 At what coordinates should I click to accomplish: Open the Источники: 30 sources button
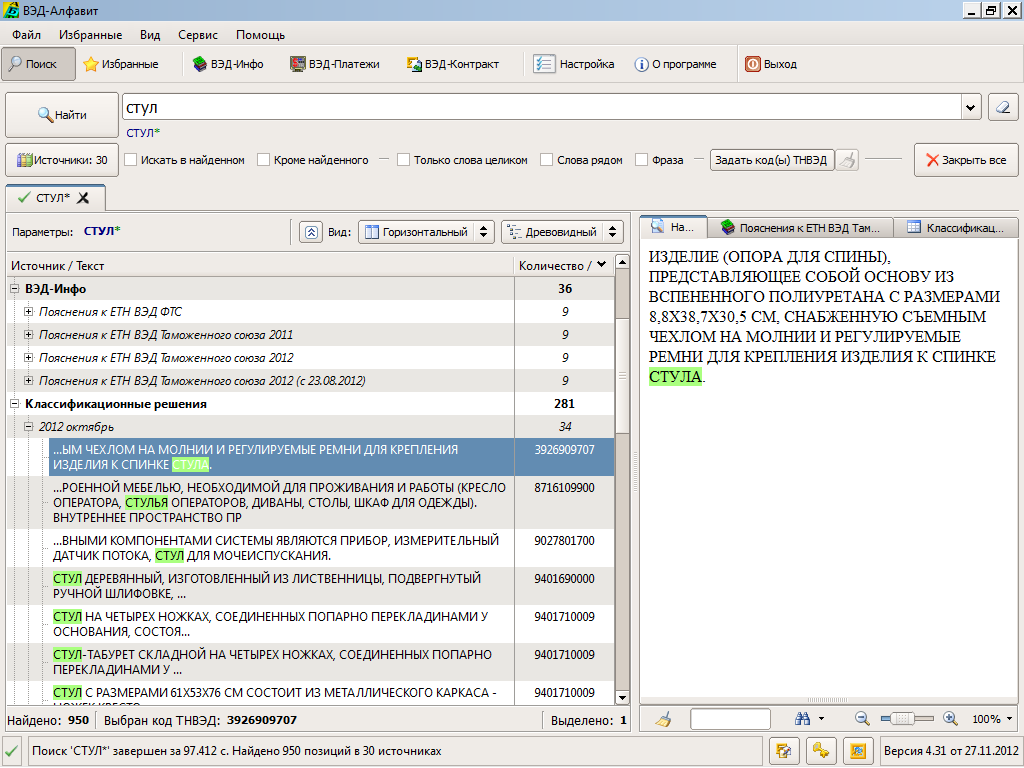point(62,160)
